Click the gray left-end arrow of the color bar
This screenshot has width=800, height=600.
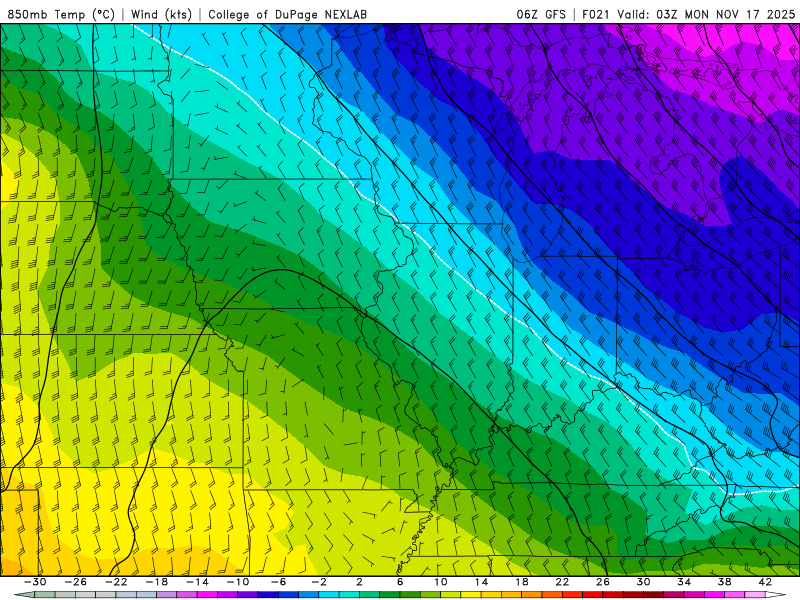tap(24, 595)
